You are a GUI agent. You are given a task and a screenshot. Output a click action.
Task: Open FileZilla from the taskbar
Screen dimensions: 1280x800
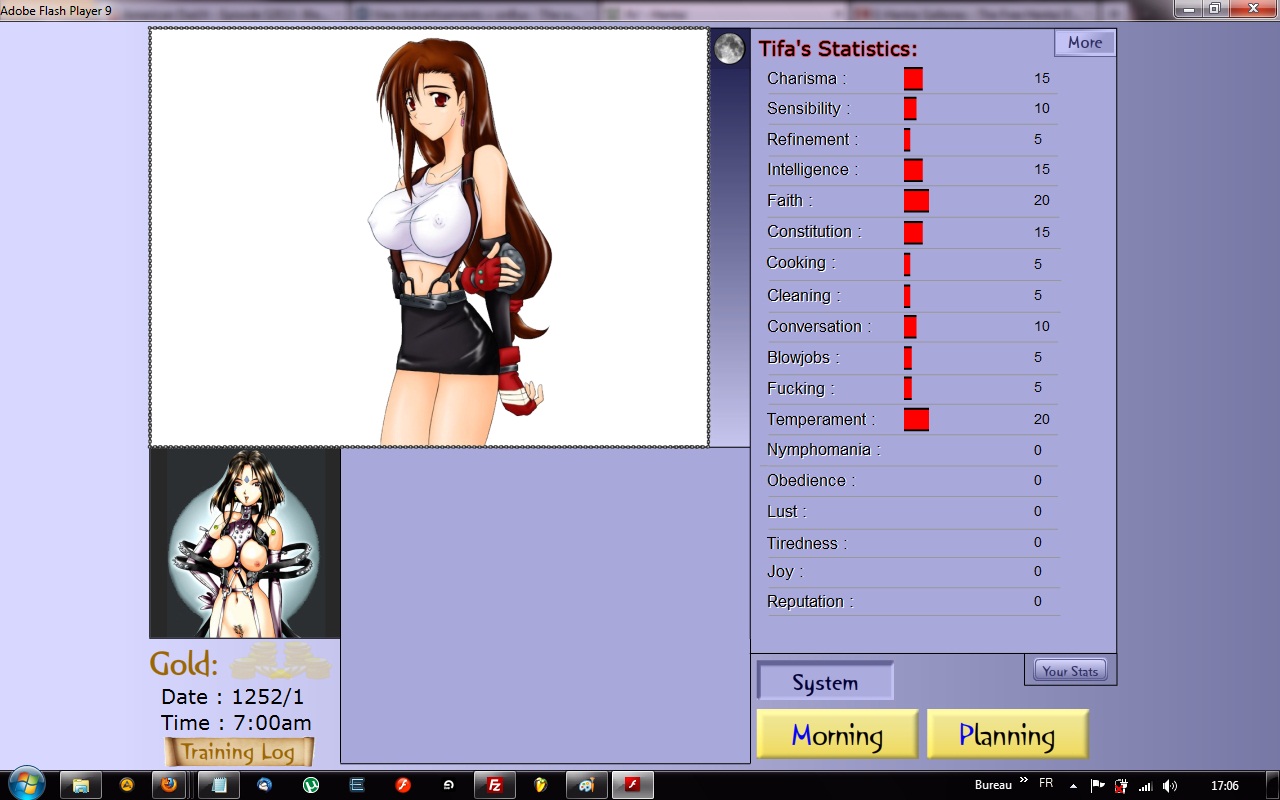494,785
